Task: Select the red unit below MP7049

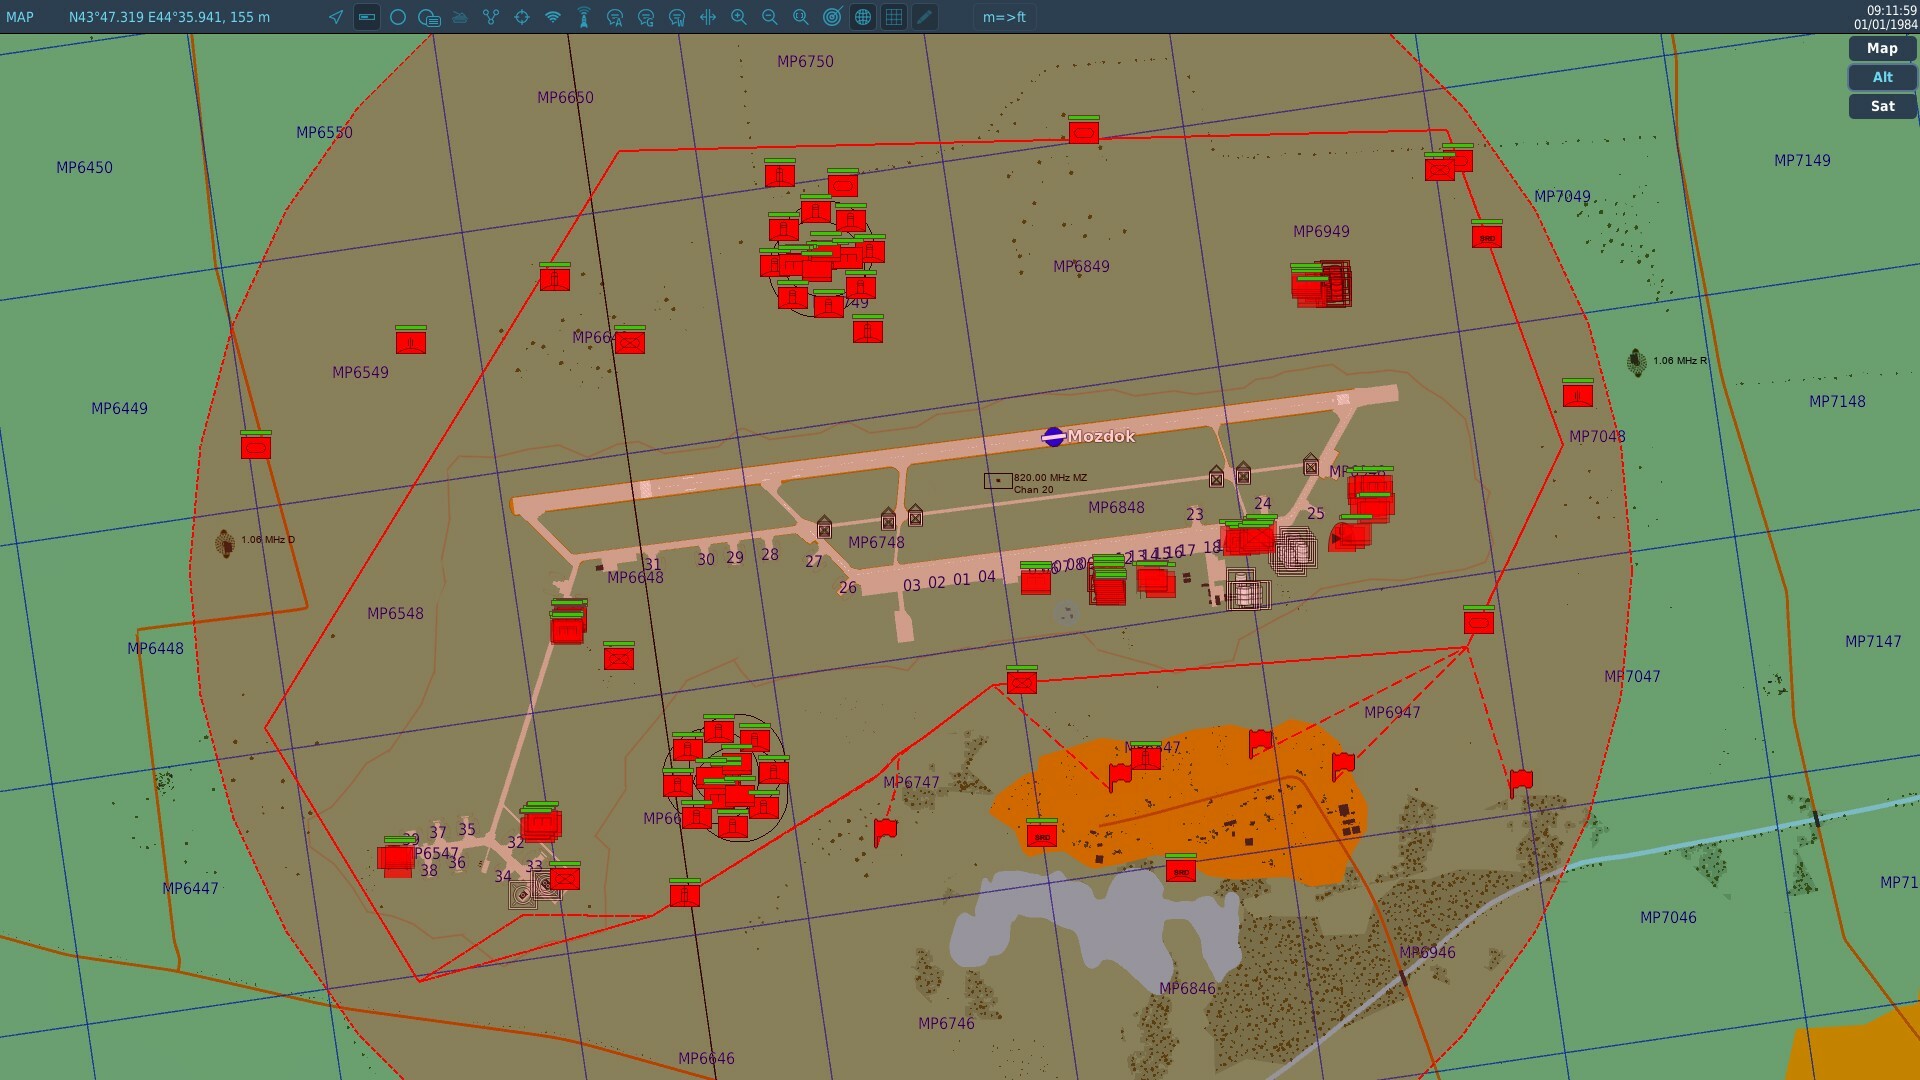Action: (1487, 235)
